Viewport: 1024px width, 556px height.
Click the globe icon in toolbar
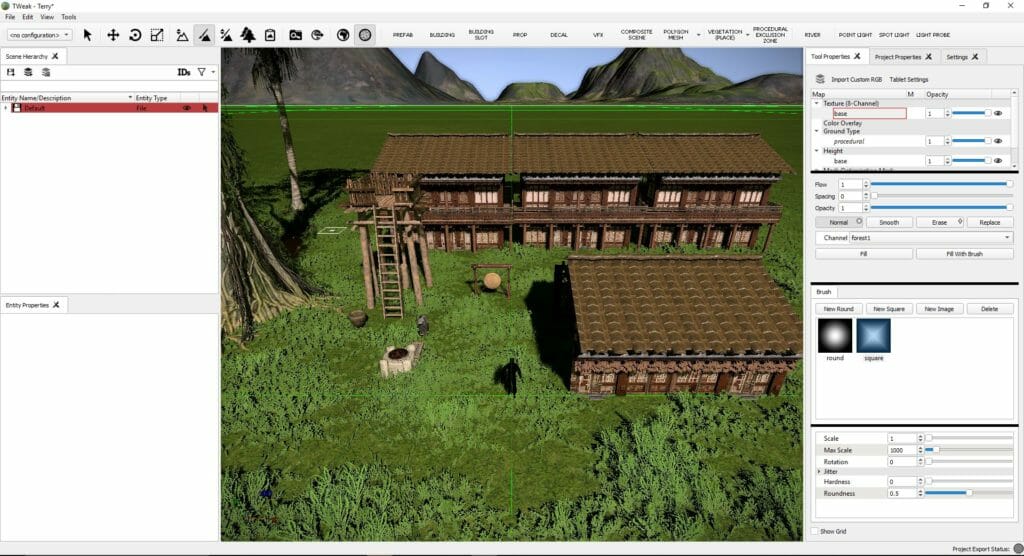[x=343, y=35]
